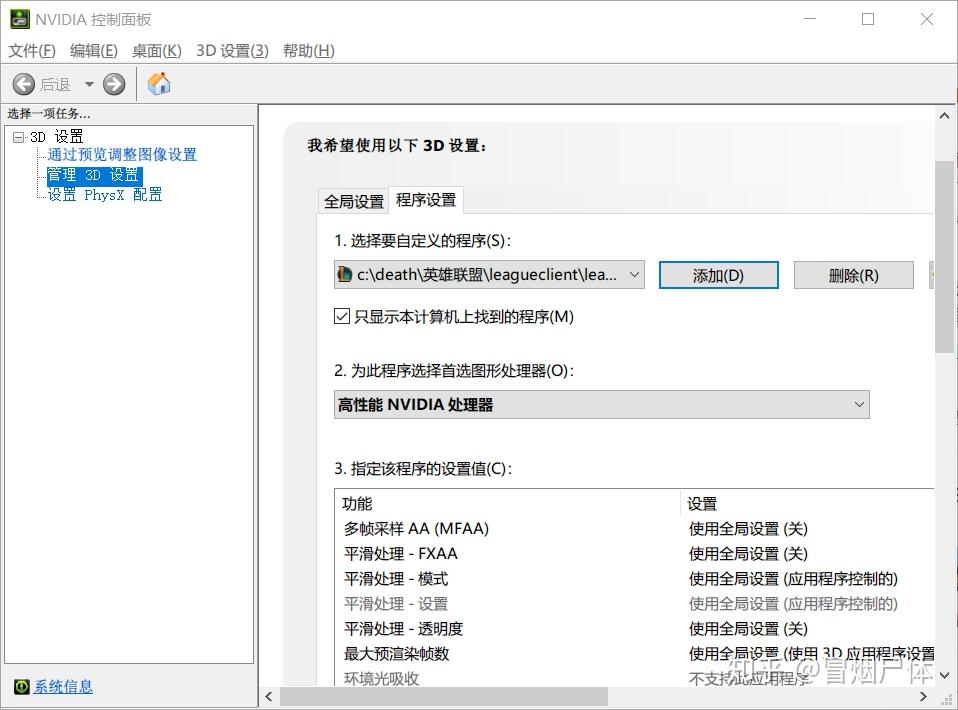Select the 最大预渲染帧数 row
Screen dimensions: 958x710
[x=635, y=654]
